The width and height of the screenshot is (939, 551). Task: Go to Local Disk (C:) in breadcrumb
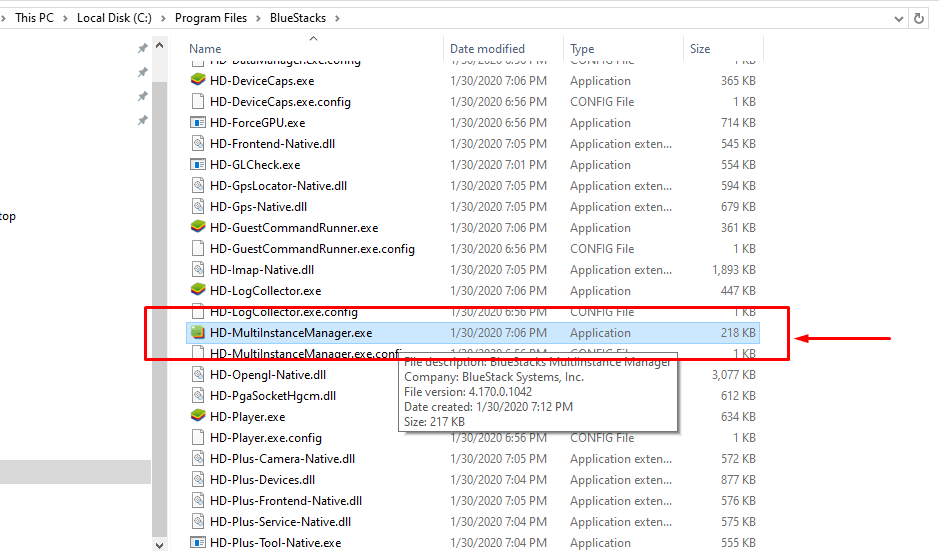coord(114,18)
